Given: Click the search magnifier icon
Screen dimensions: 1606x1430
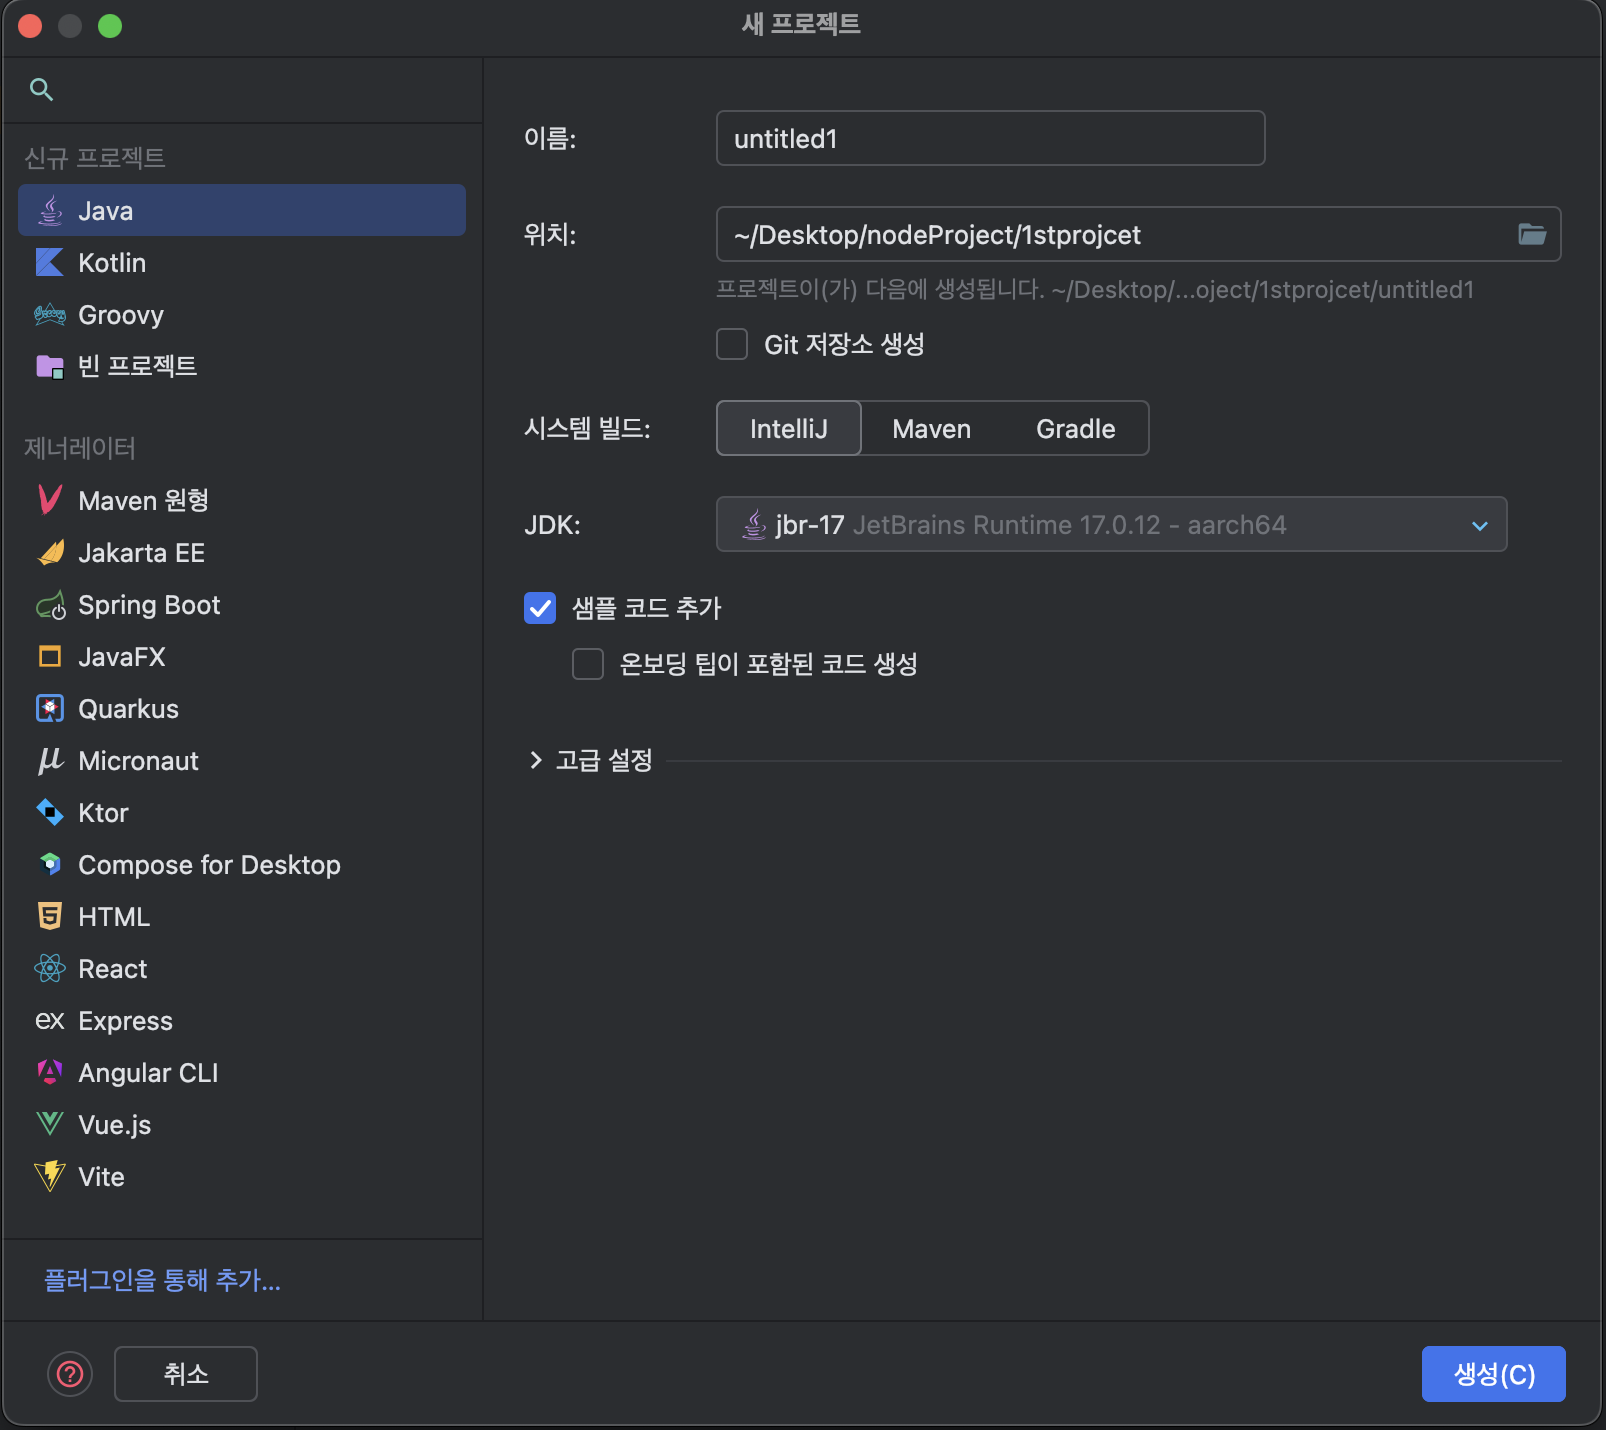Looking at the screenshot, I should click(x=41, y=89).
